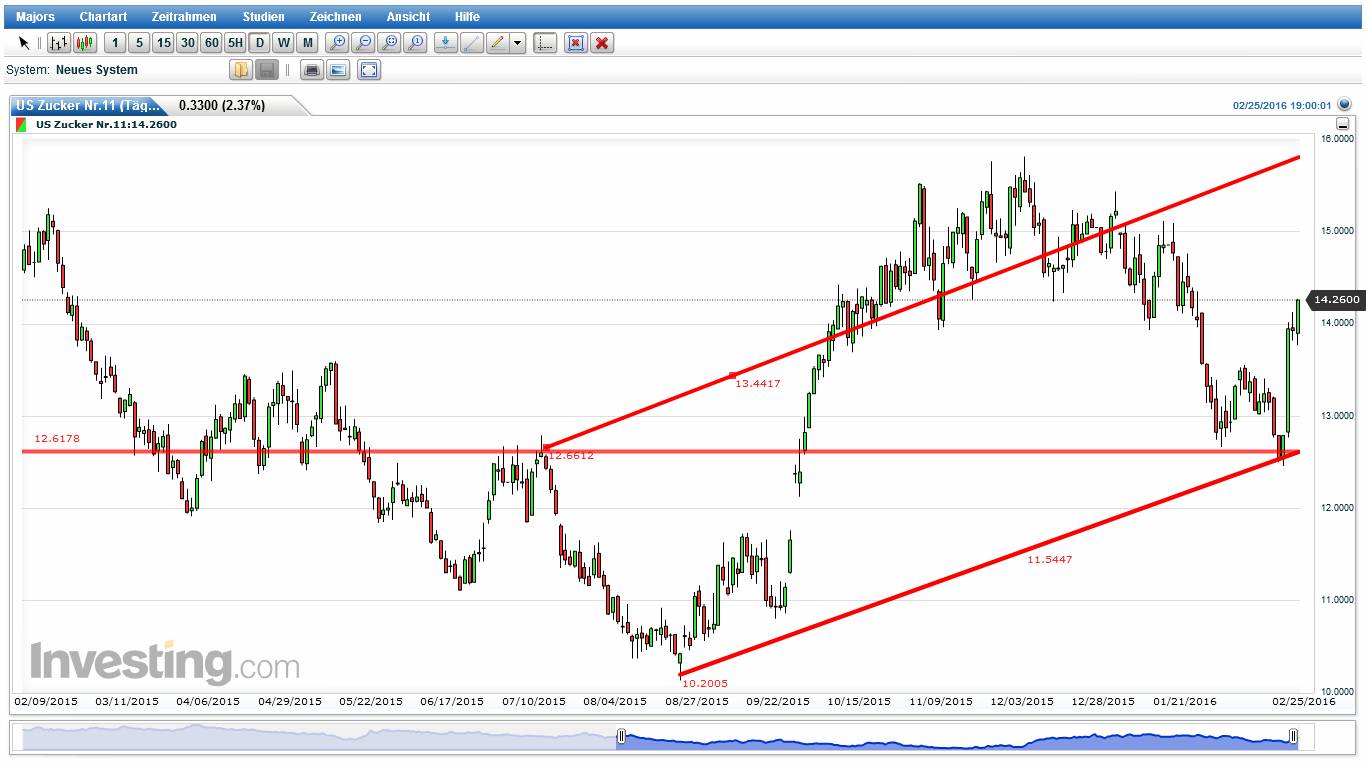Click the 02/25/2016 19:00:01 timestamp
This screenshot has height=768, width=1366.
click(x=1282, y=105)
